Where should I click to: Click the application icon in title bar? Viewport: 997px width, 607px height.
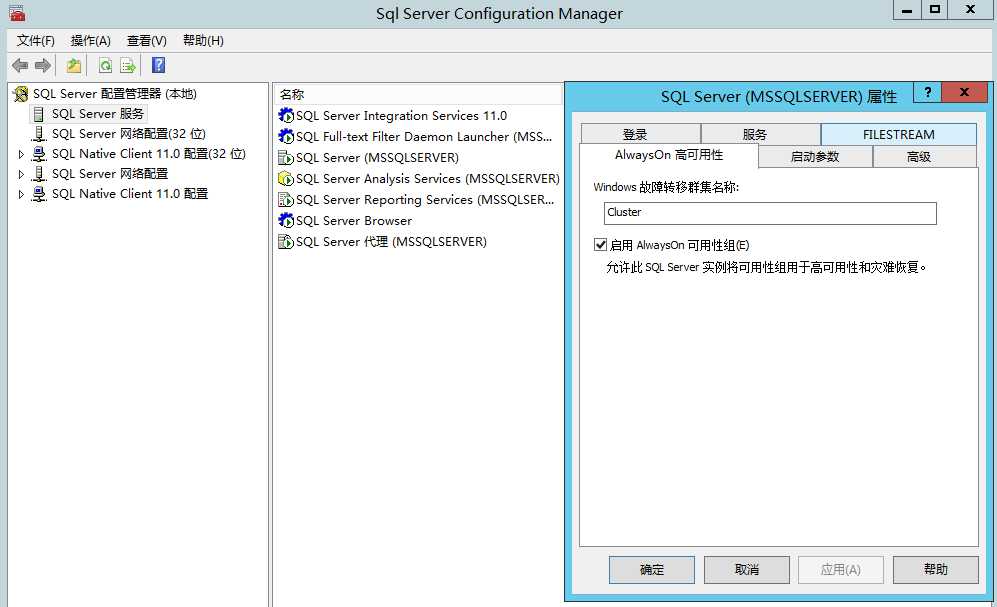pyautogui.click(x=17, y=13)
